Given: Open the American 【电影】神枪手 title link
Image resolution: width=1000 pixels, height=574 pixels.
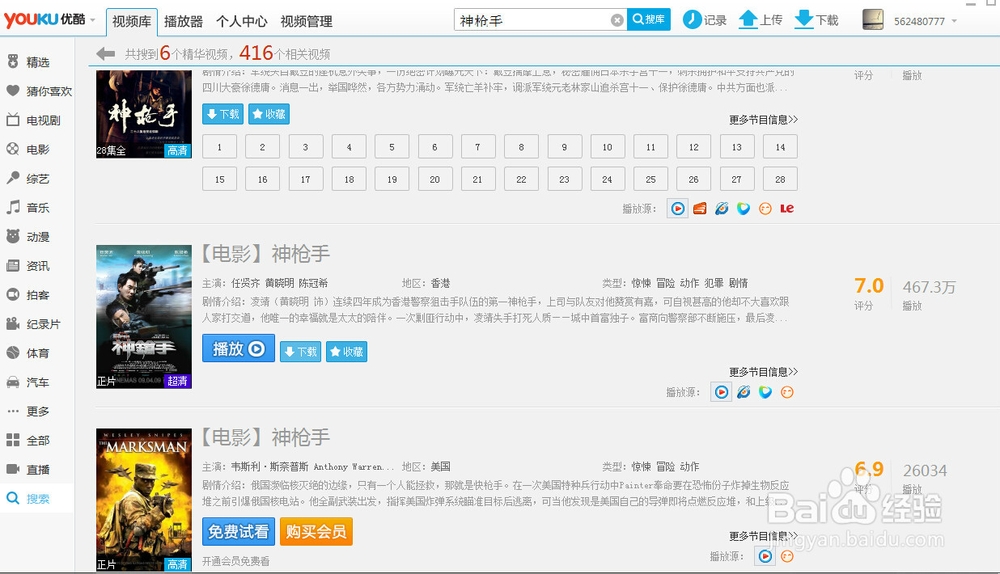Looking at the screenshot, I should (x=265, y=438).
